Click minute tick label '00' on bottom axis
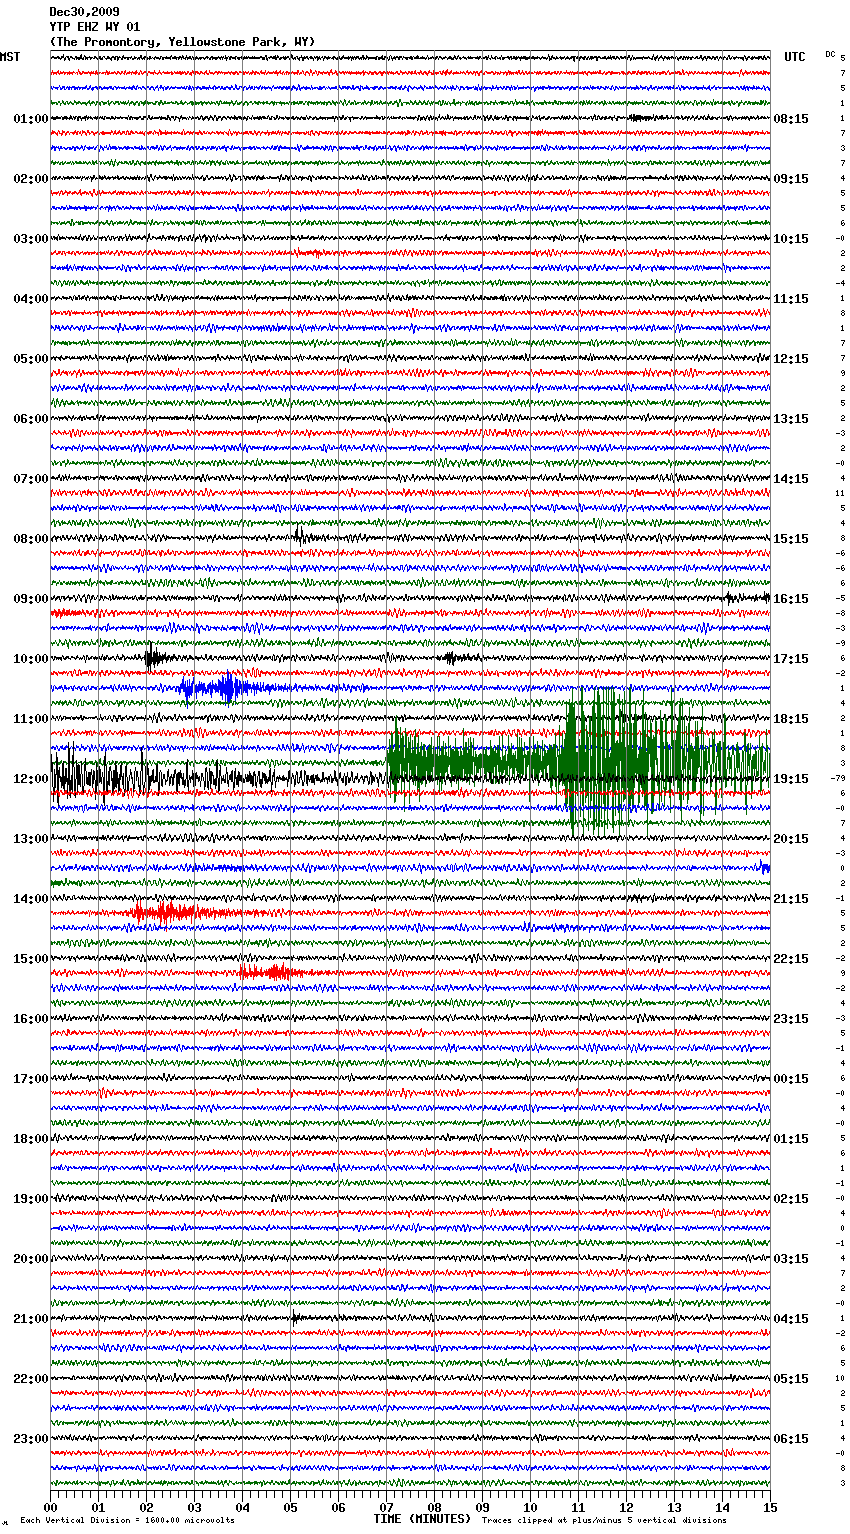Screen dimensions: 850x1534 [50, 1507]
